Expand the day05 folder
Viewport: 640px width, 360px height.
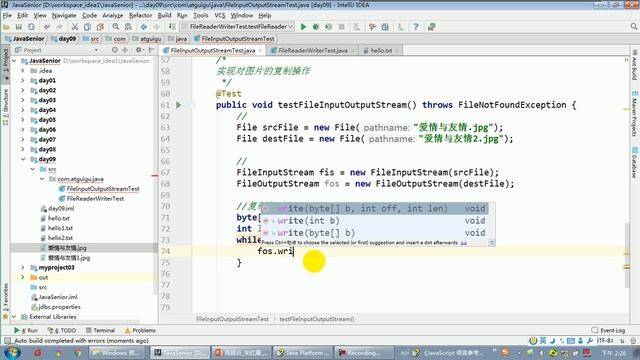tap(23, 120)
